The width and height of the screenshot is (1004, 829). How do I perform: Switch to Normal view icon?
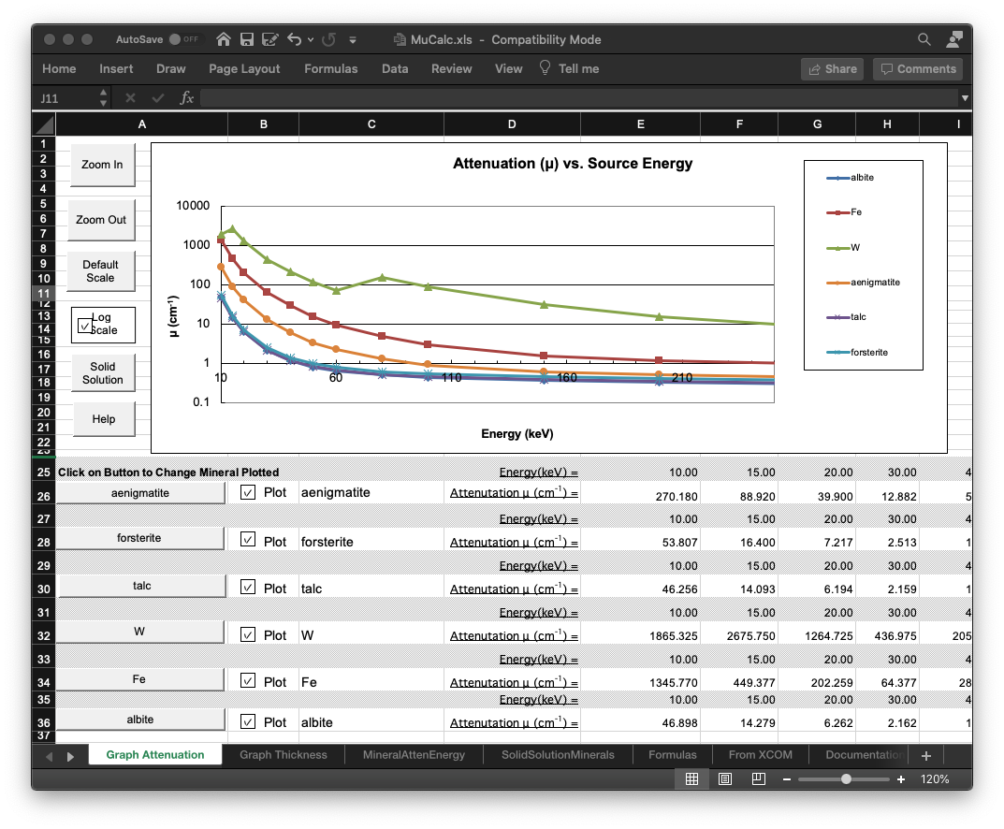(692, 779)
